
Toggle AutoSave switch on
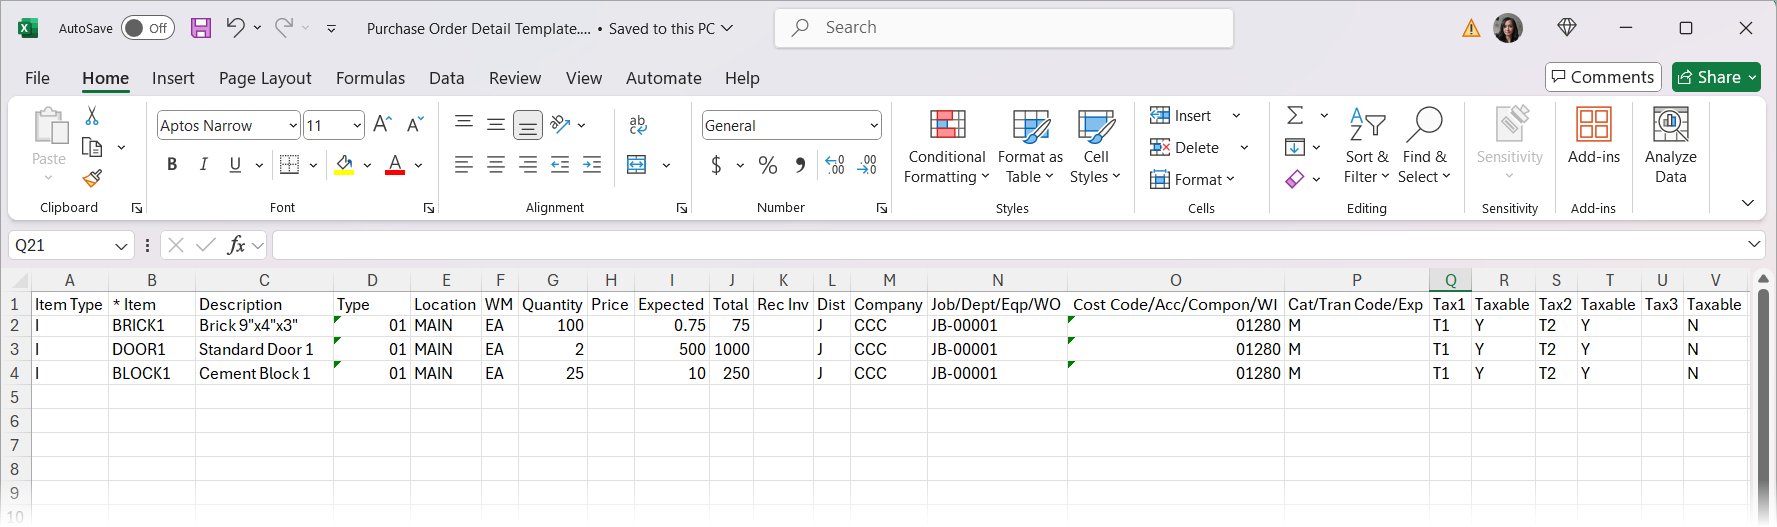point(148,28)
